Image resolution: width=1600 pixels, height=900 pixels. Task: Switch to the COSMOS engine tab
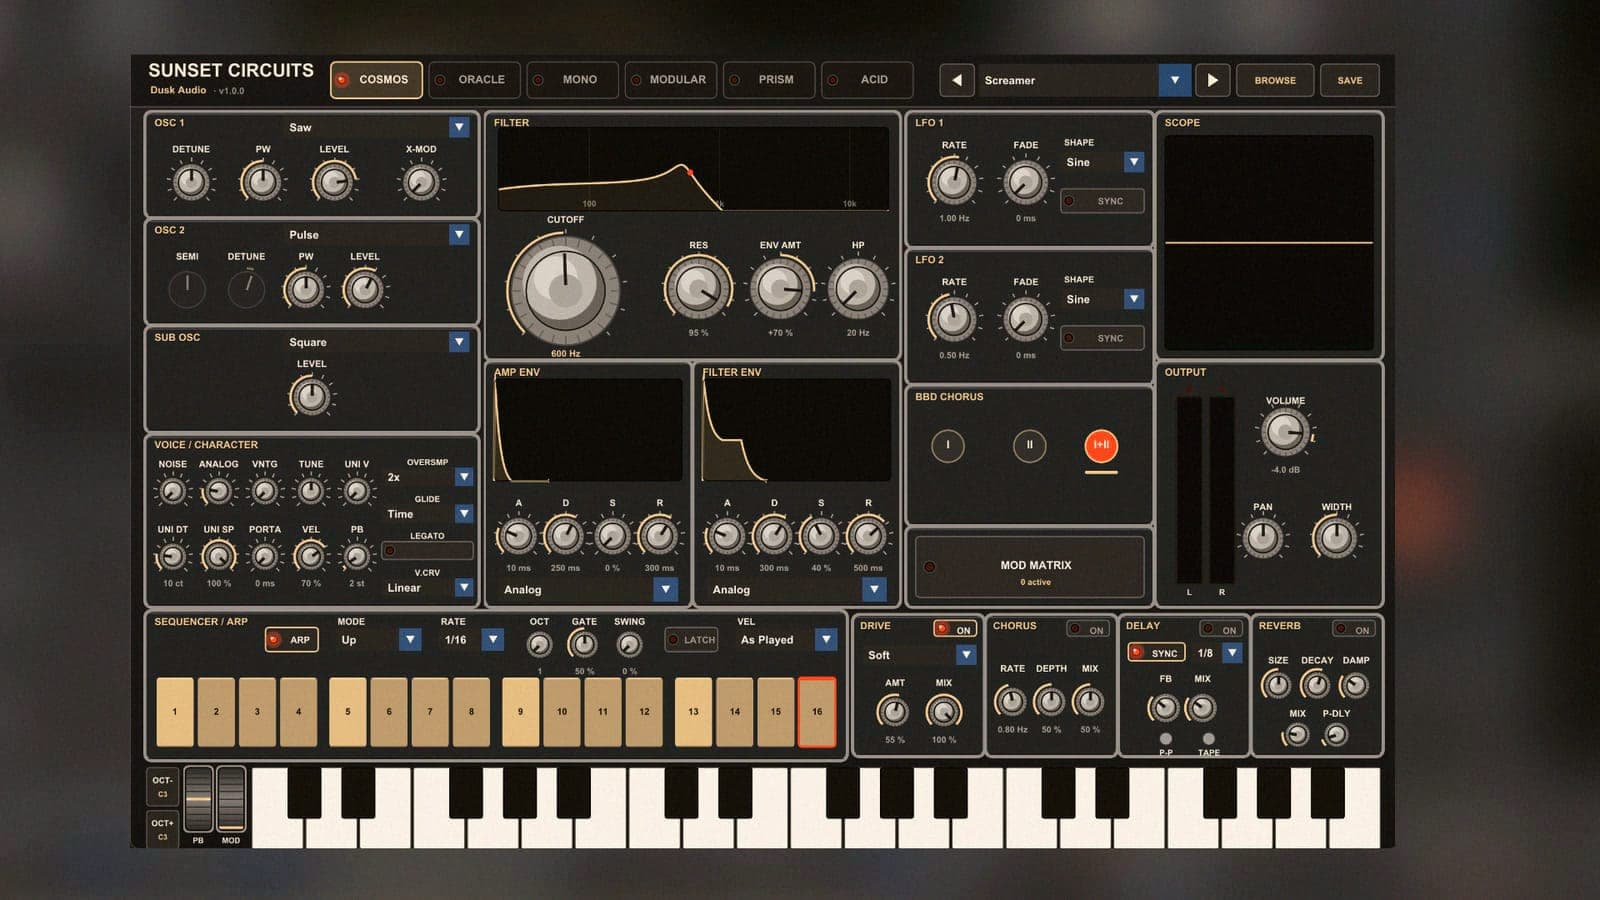pos(376,80)
